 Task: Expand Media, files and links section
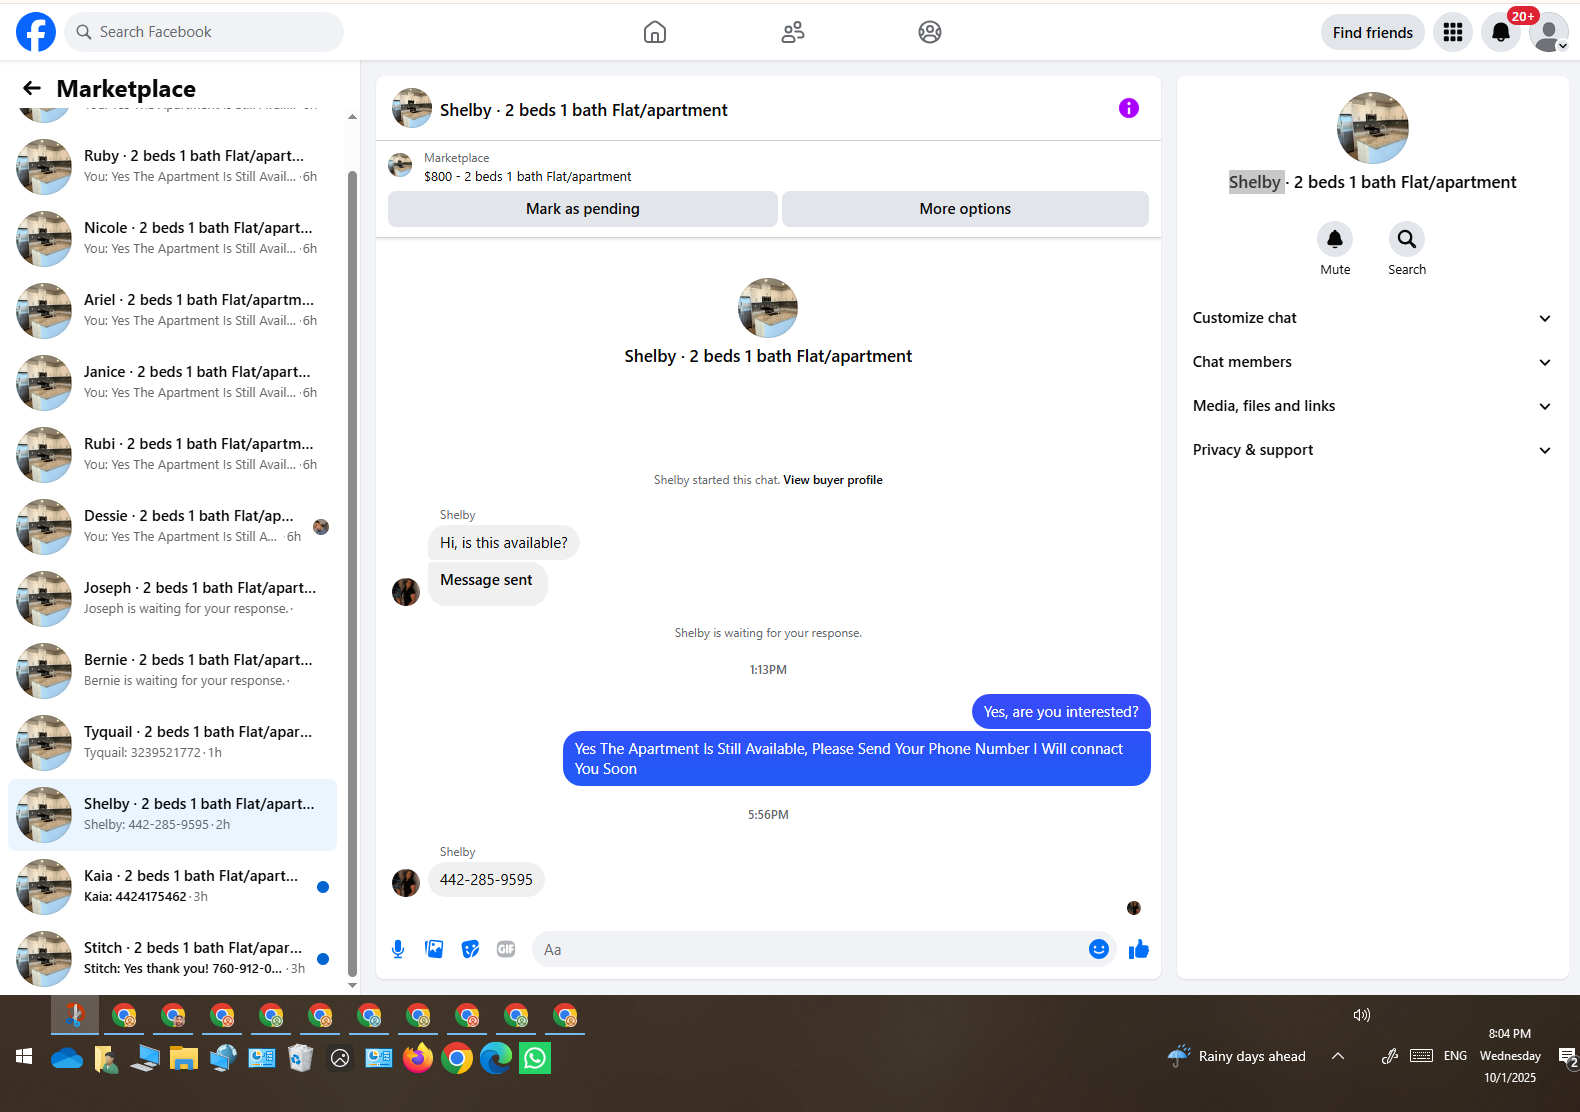click(1373, 406)
